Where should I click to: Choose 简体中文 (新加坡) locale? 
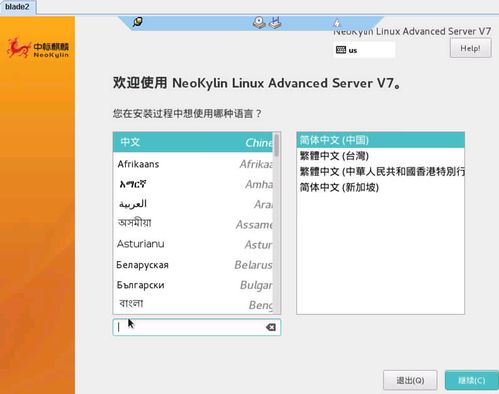click(x=380, y=187)
